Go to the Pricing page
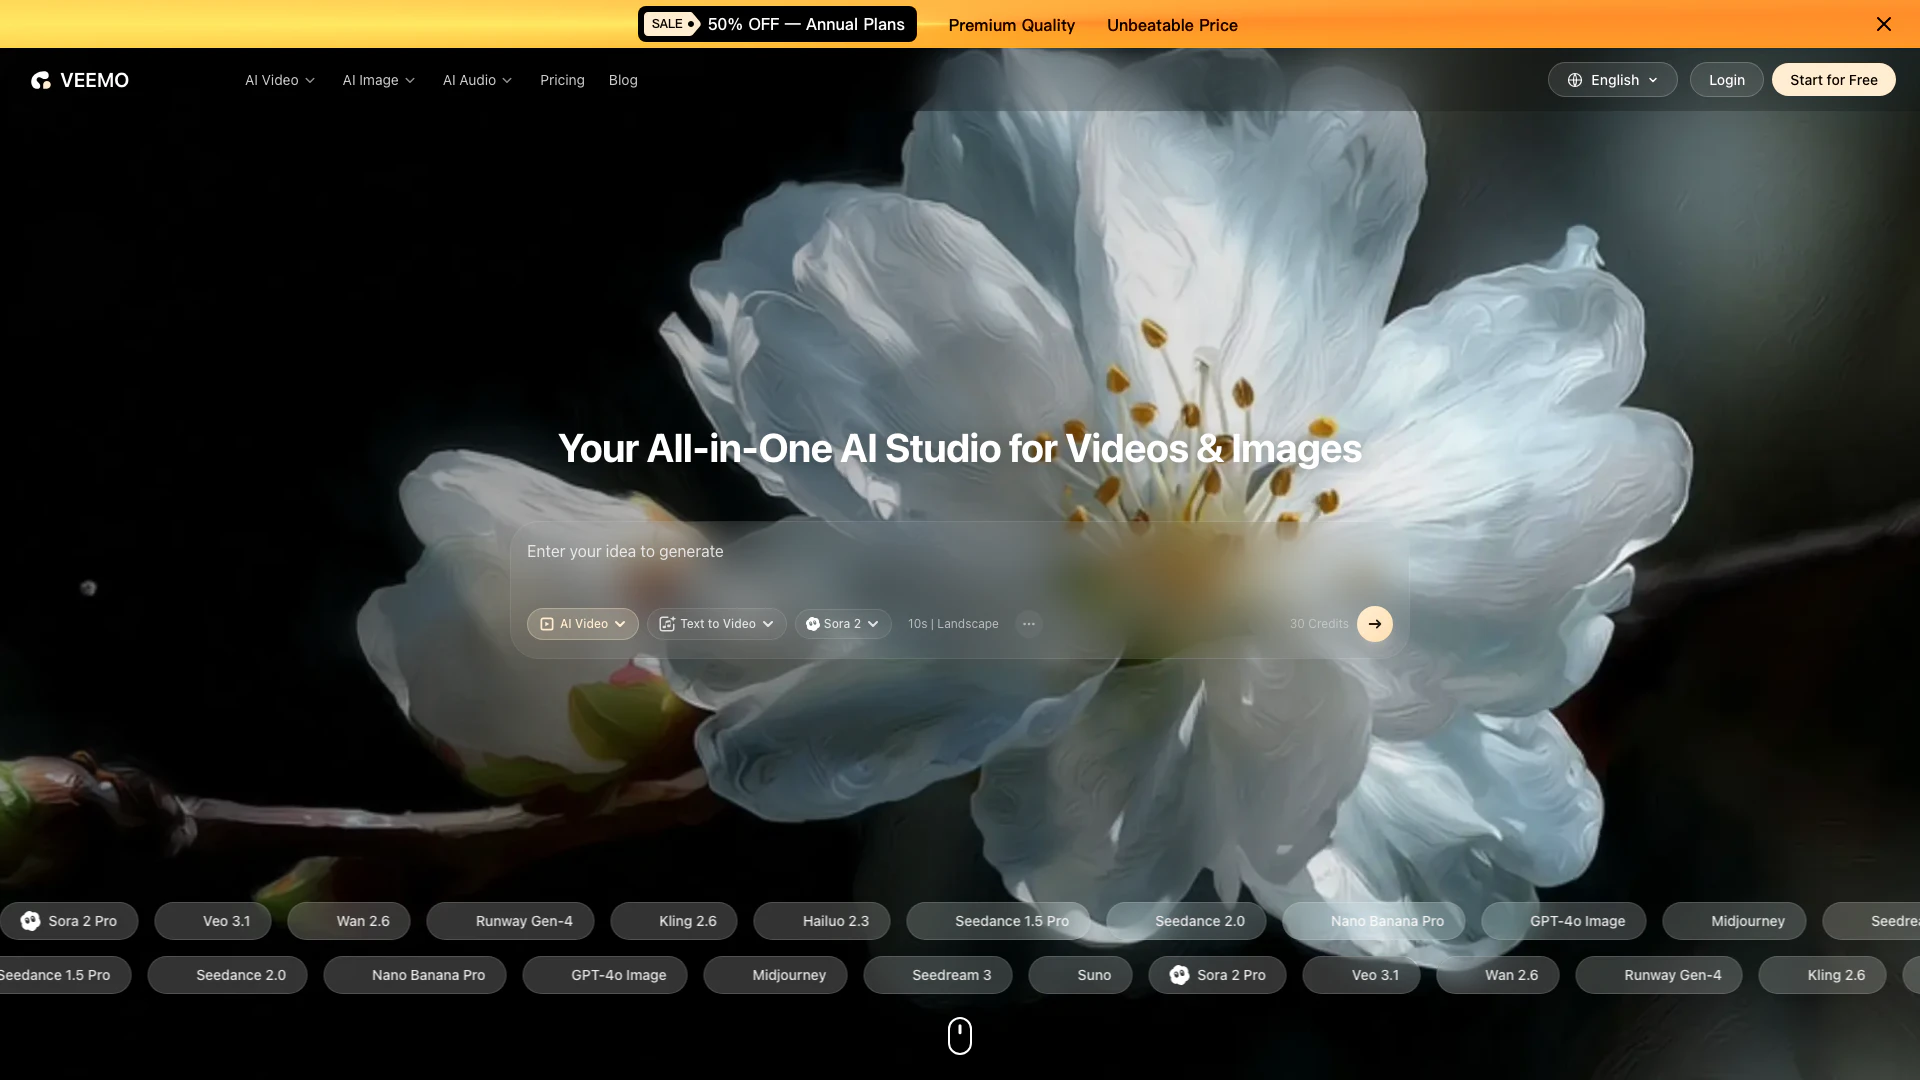 point(562,80)
